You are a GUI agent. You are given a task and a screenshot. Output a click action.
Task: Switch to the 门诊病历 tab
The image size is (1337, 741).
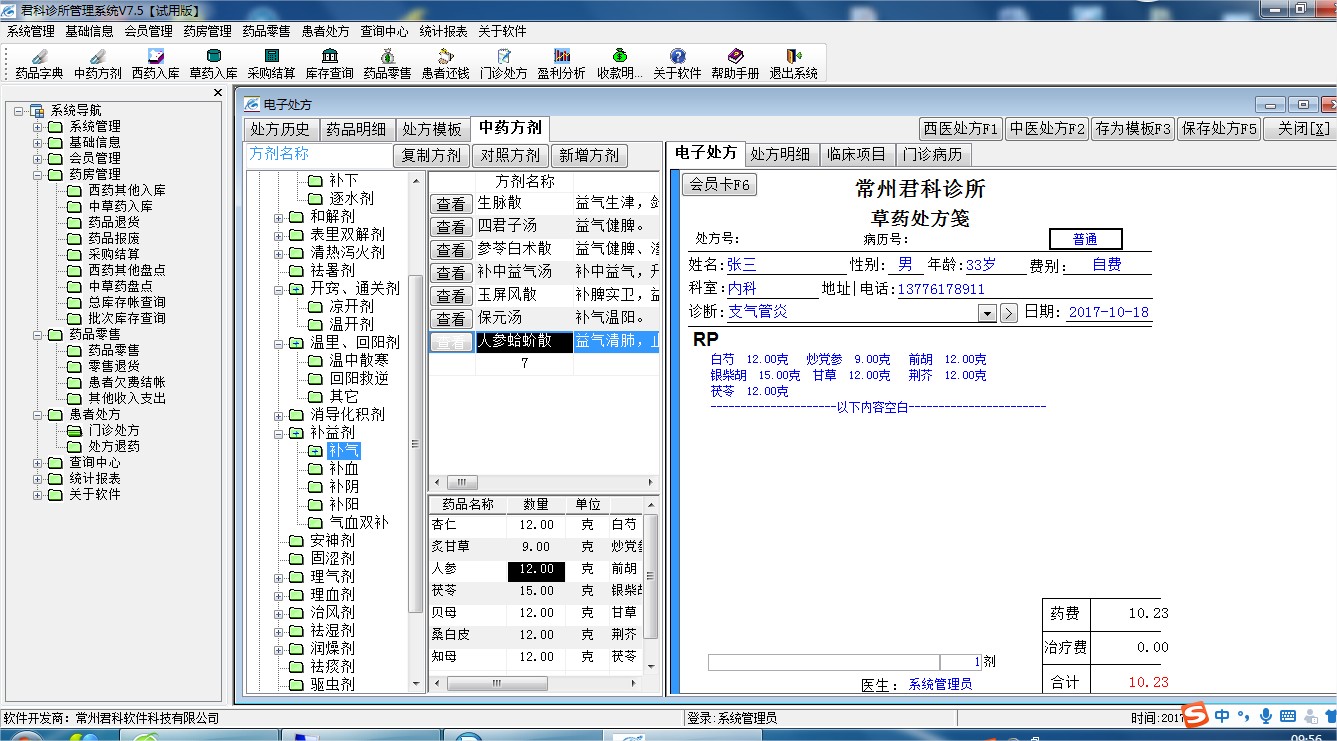click(932, 154)
